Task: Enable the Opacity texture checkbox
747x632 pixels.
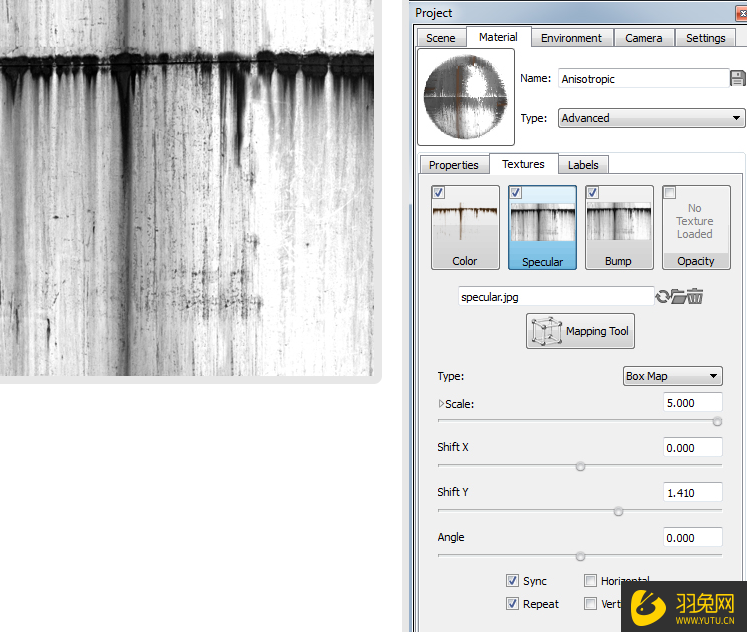Action: [670, 193]
